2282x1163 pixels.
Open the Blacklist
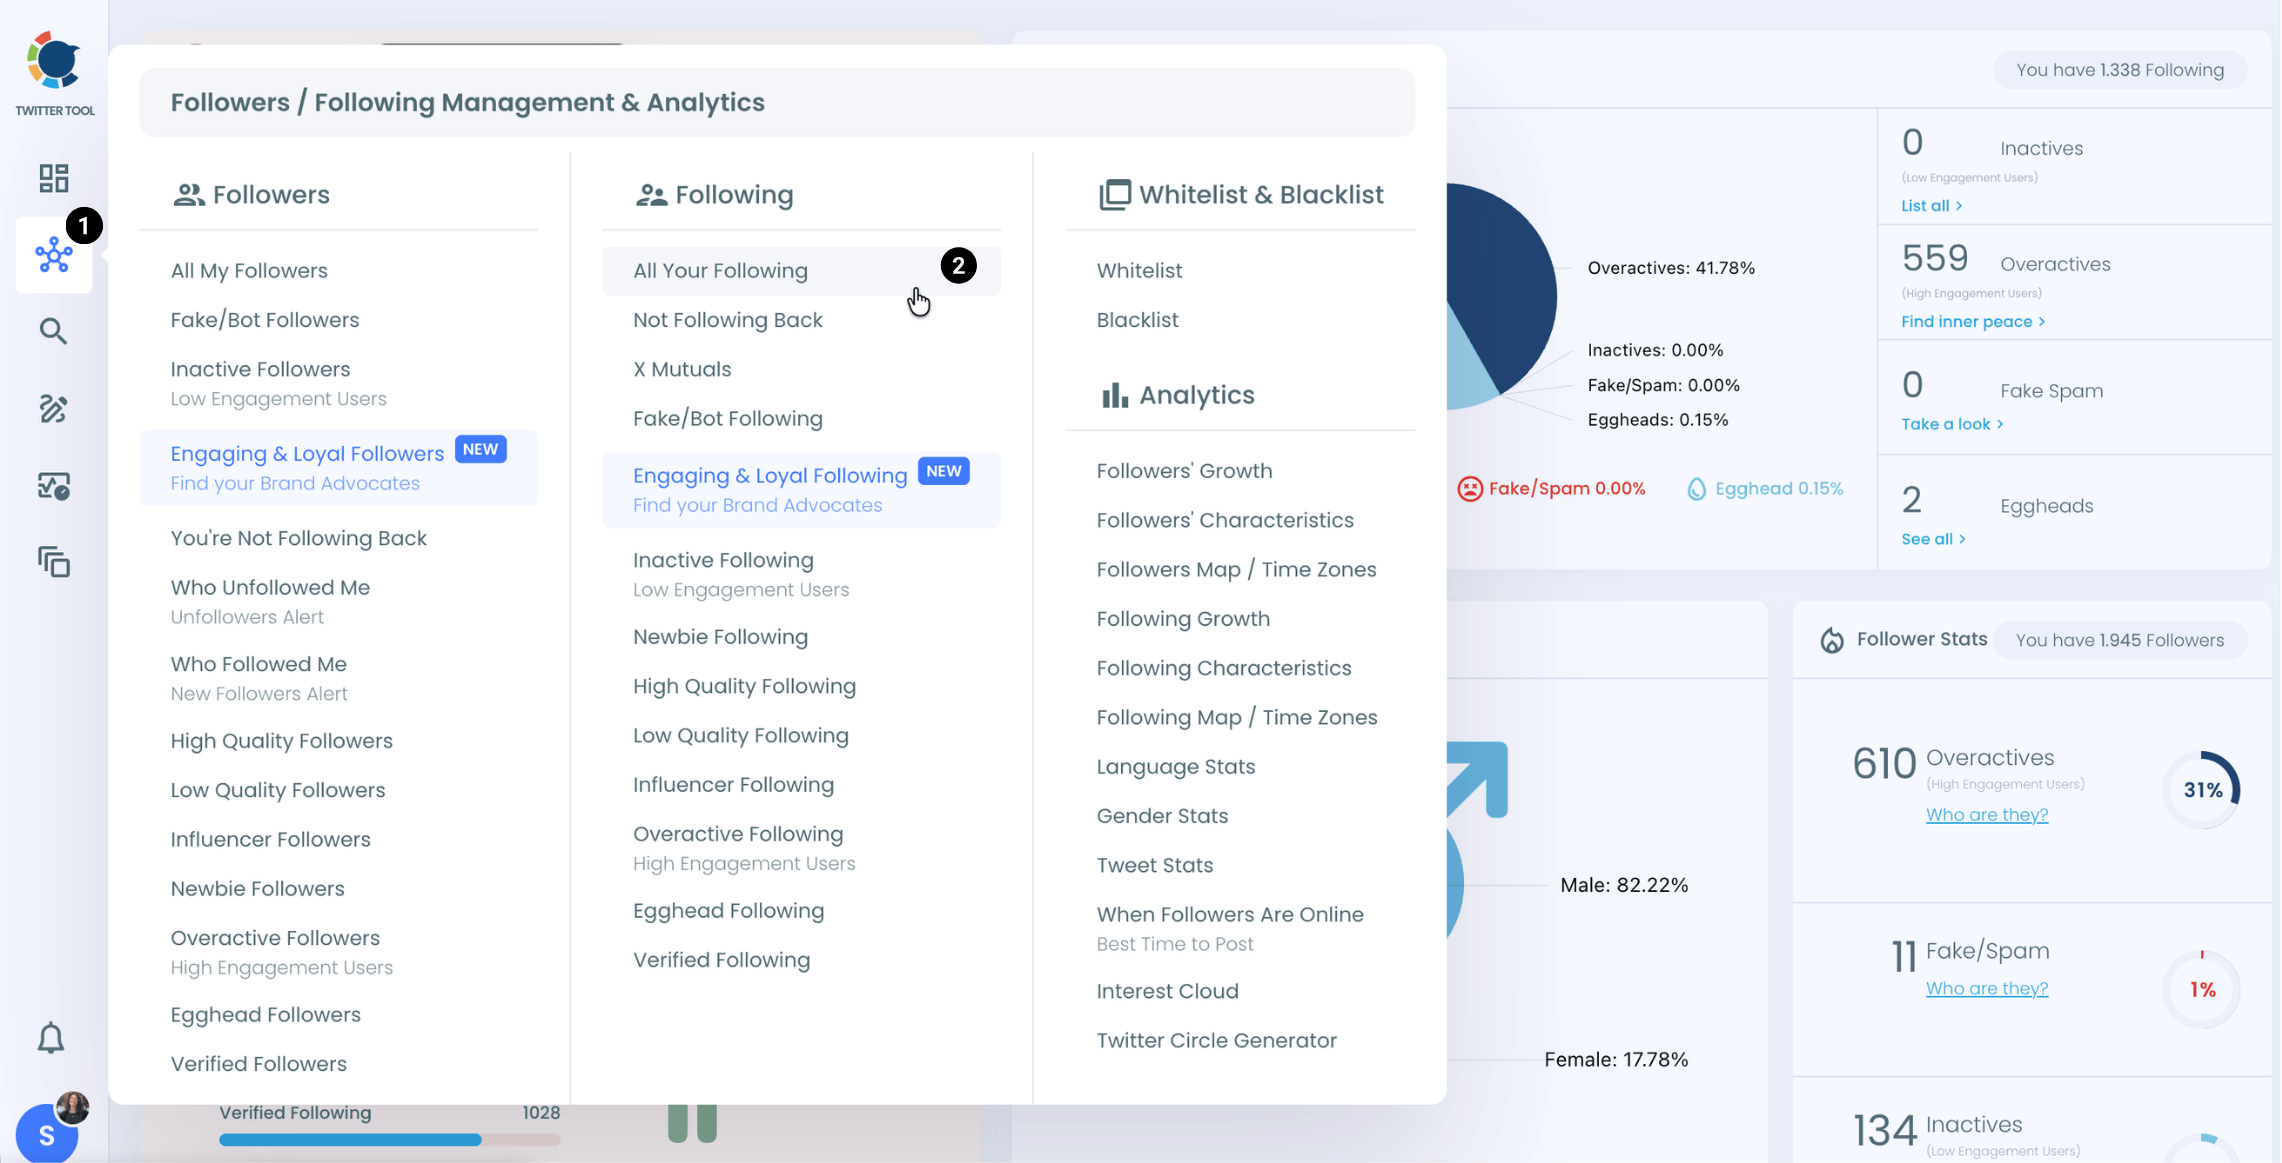pos(1137,320)
